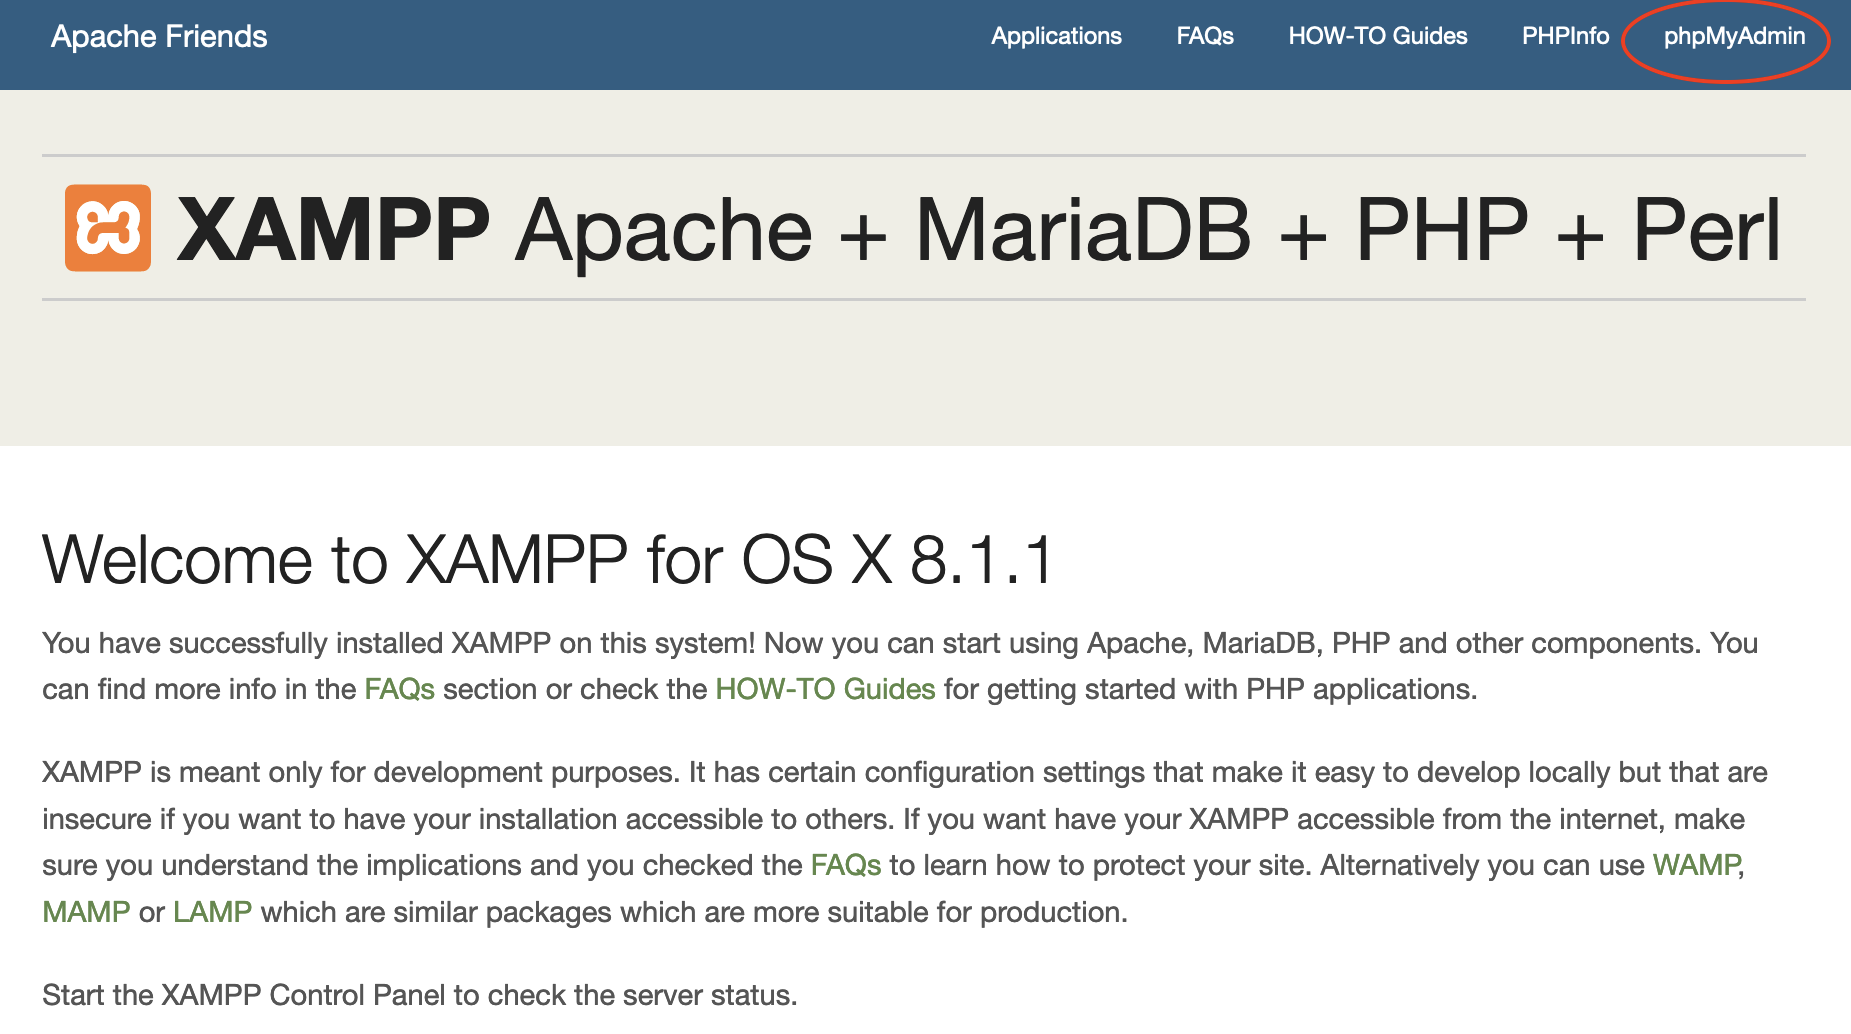
Task: Click the orange XAMPP logo icon
Action: pyautogui.click(x=108, y=228)
